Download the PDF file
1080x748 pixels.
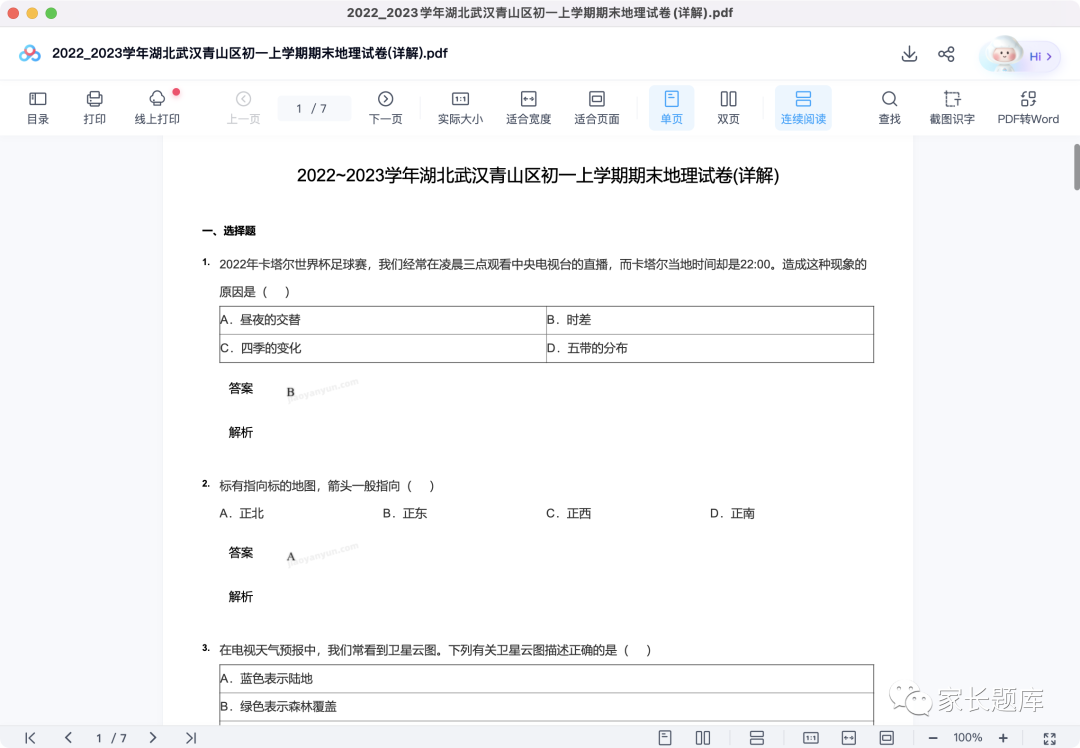[909, 54]
